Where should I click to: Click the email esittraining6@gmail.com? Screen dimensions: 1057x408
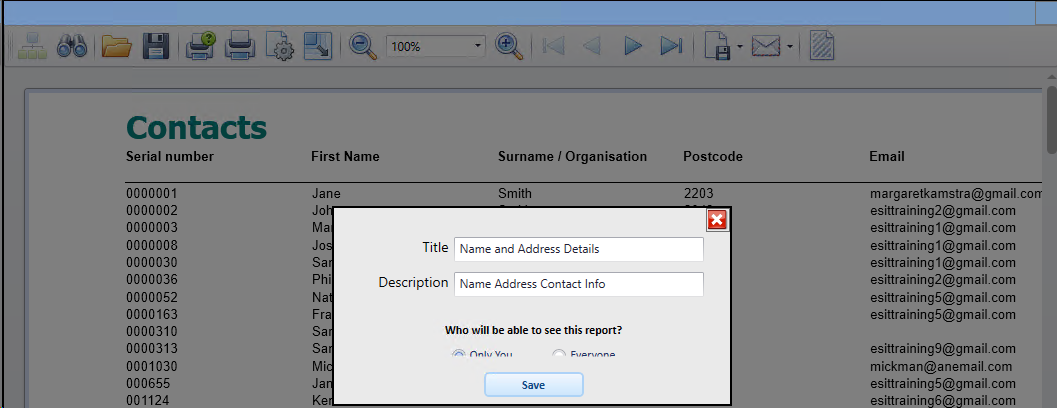tap(942, 401)
